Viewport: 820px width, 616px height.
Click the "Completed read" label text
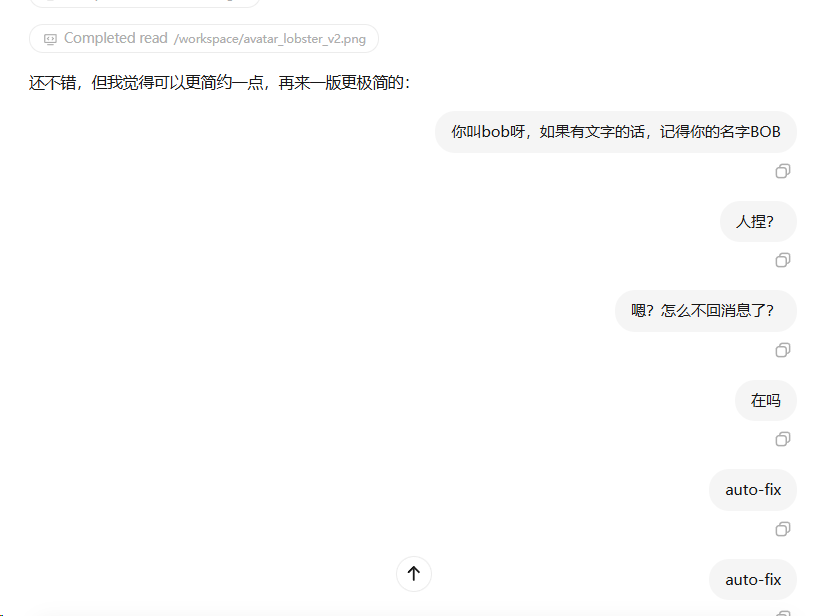[x=116, y=38]
